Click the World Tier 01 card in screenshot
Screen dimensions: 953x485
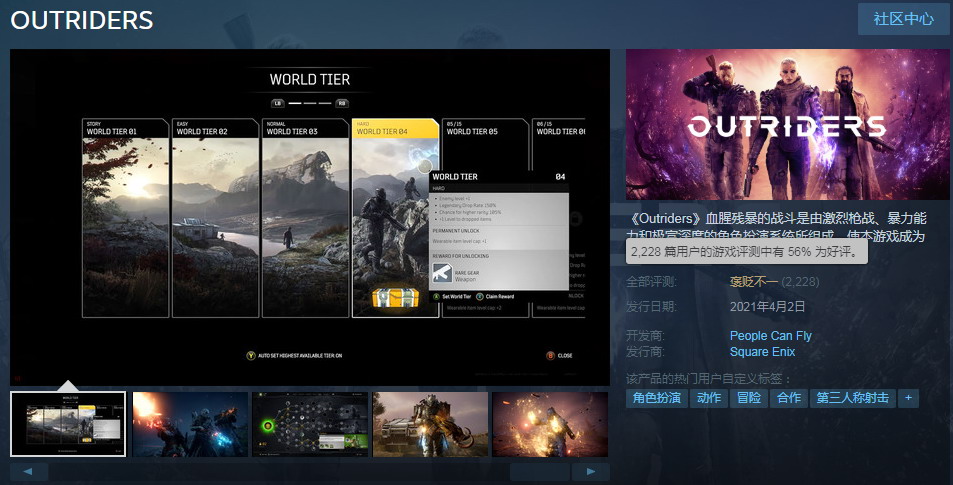pyautogui.click(x=125, y=218)
